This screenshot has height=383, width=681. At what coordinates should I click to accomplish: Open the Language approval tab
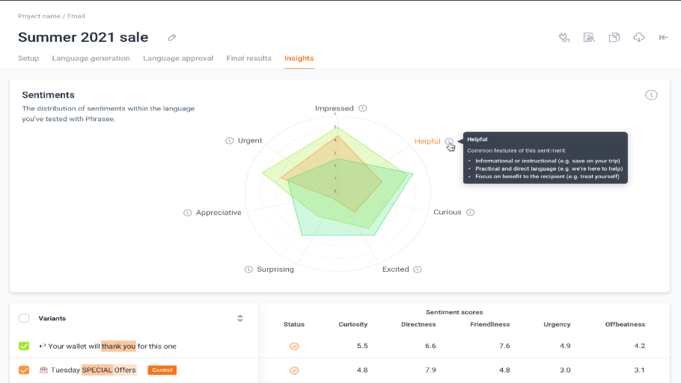(x=178, y=58)
